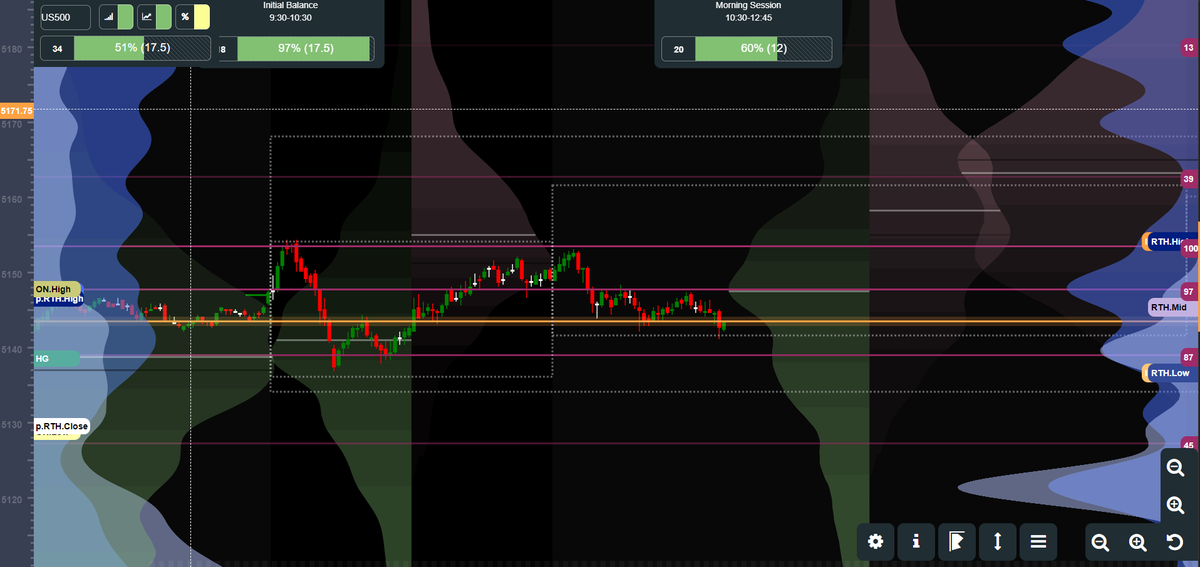Open the settings gear in bottom toolbar
This screenshot has height=567, width=1200.
876,542
